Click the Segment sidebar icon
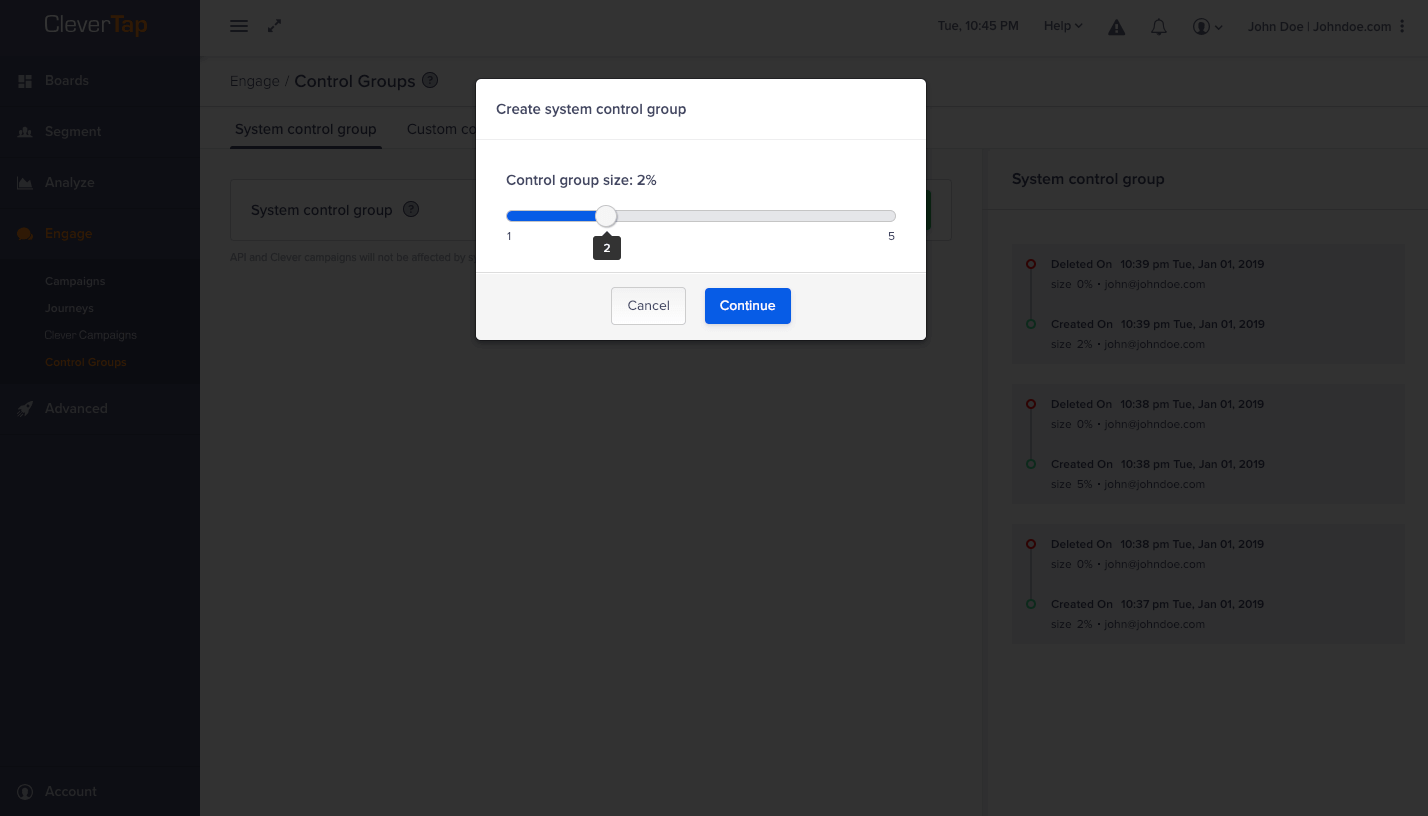 click(25, 132)
